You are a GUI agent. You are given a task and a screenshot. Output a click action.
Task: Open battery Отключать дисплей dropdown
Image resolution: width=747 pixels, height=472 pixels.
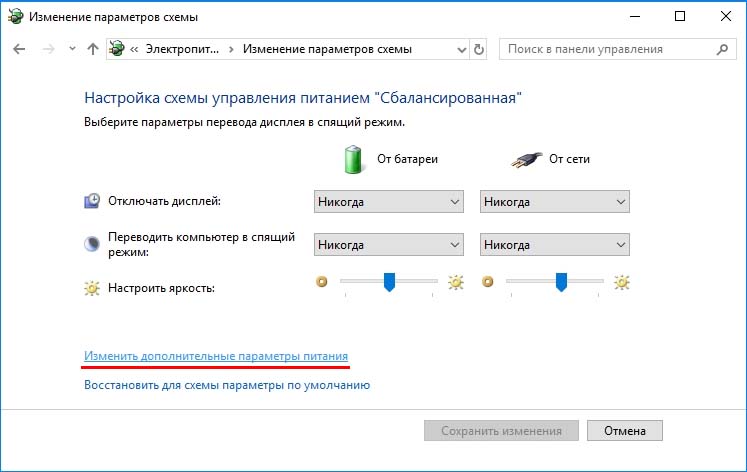click(389, 201)
